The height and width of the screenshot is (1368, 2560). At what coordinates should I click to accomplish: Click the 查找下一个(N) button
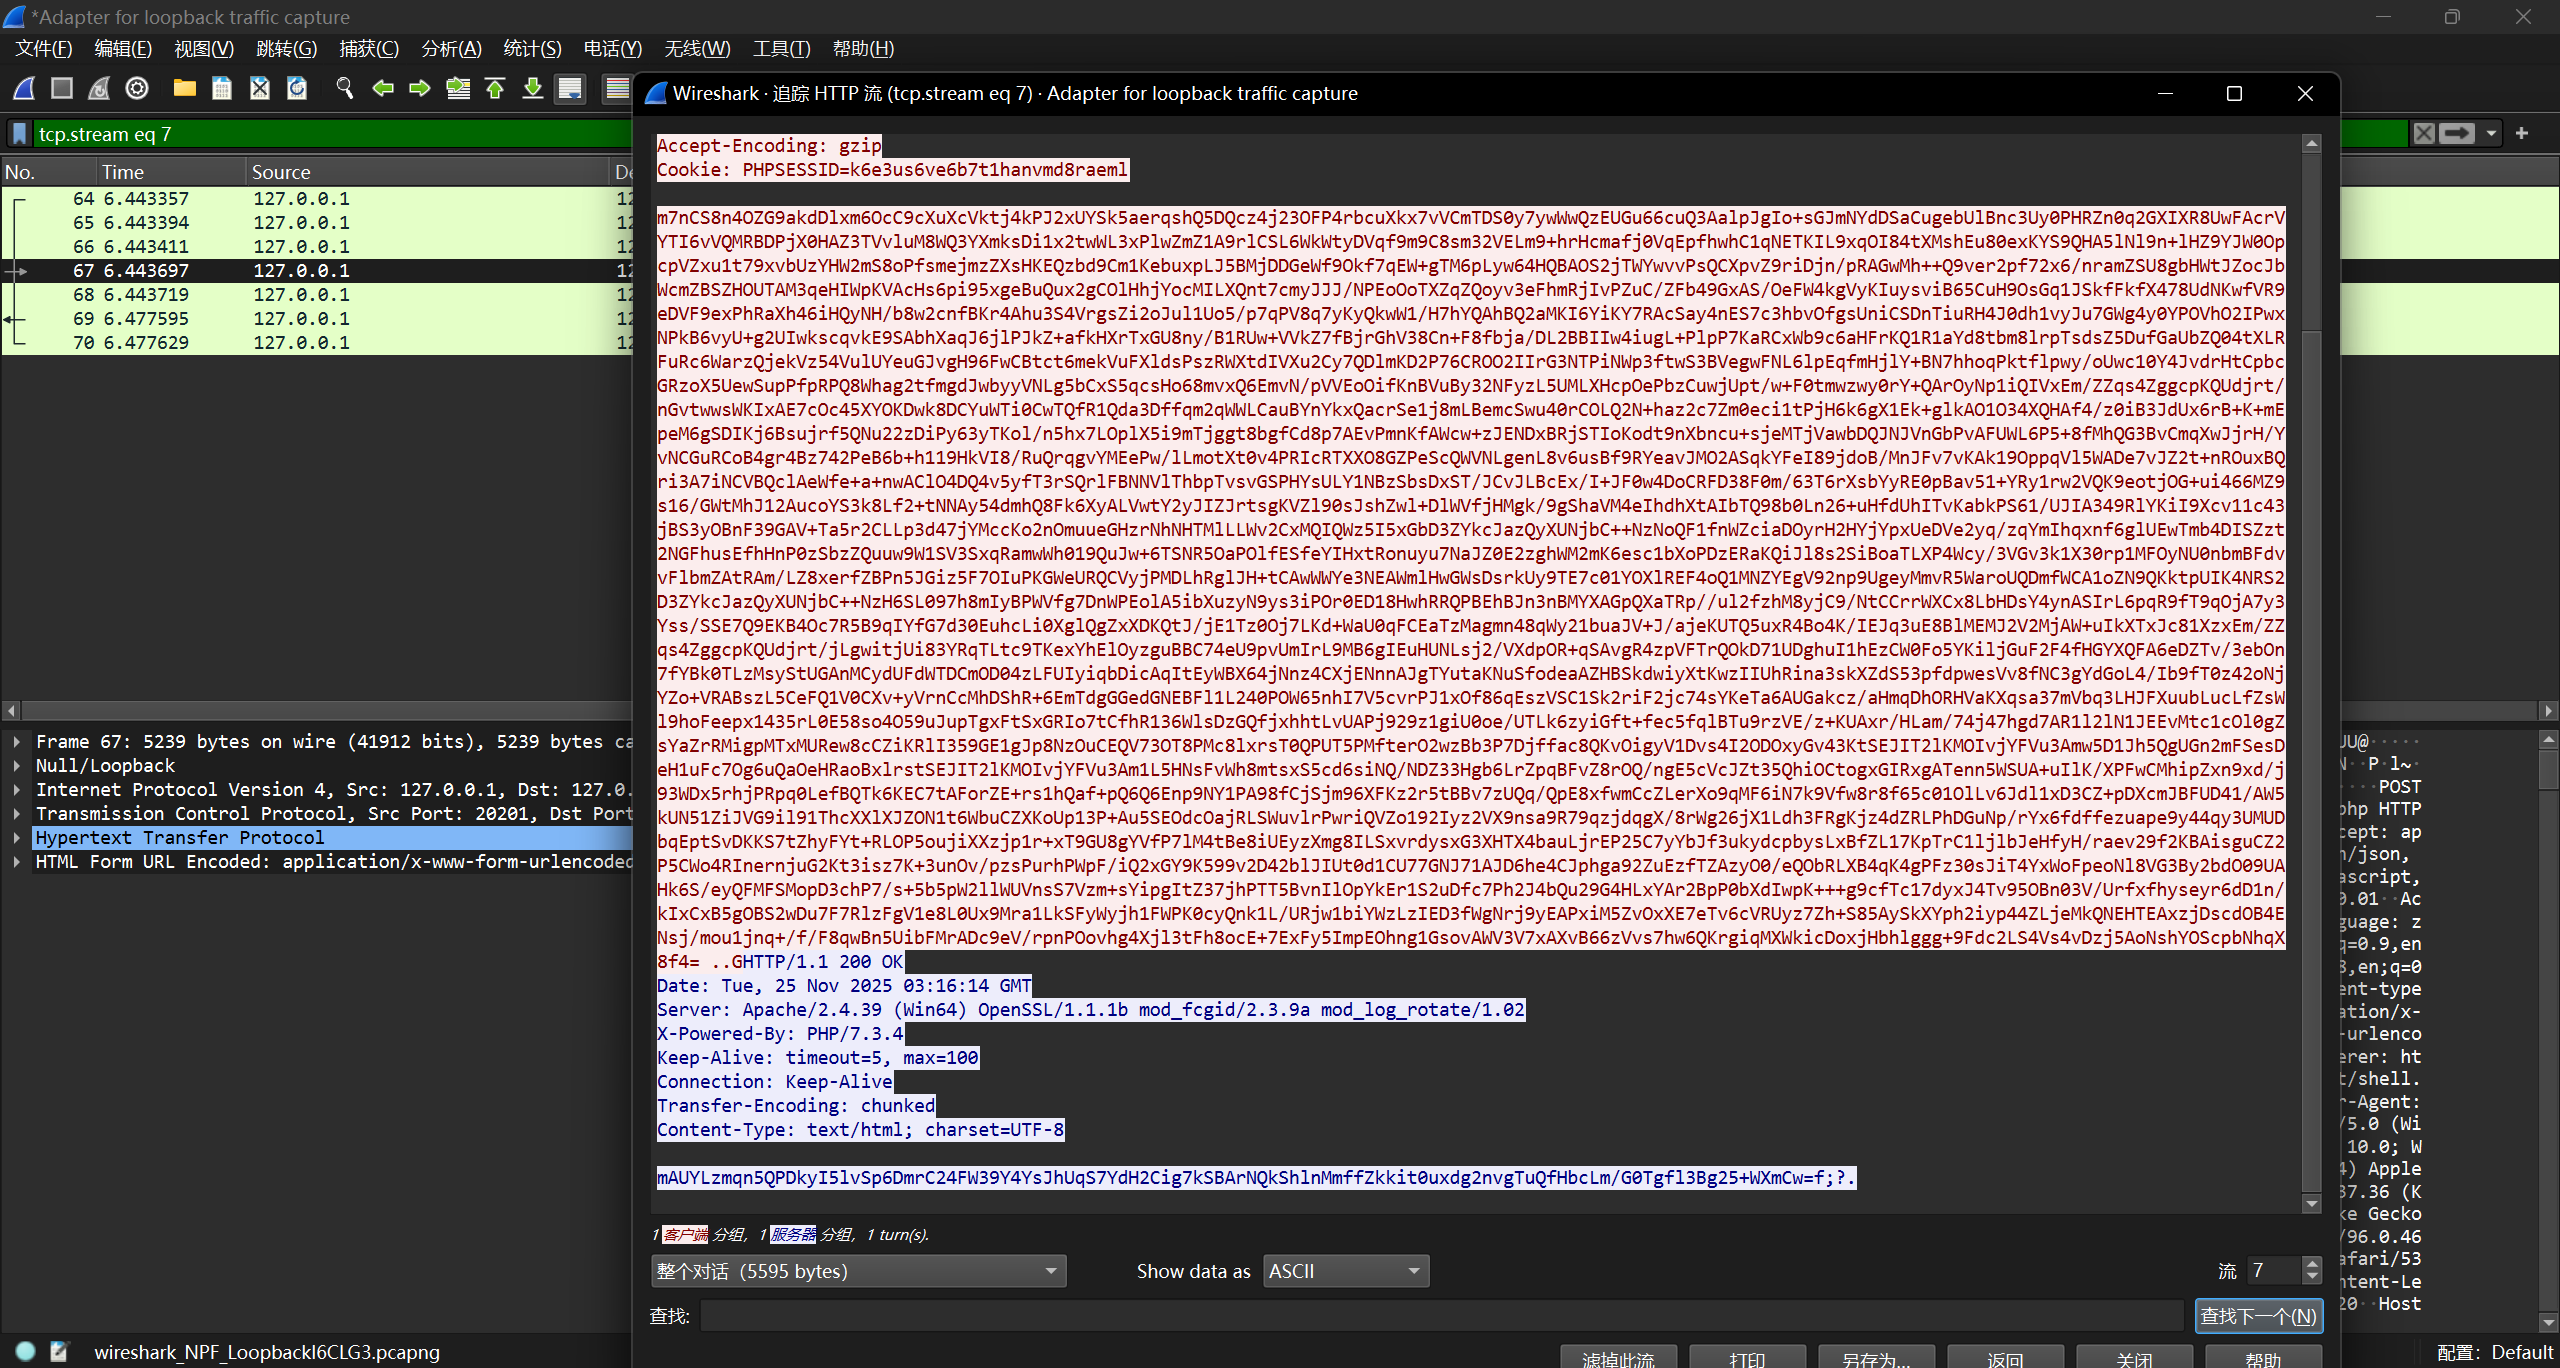pyautogui.click(x=2258, y=1316)
